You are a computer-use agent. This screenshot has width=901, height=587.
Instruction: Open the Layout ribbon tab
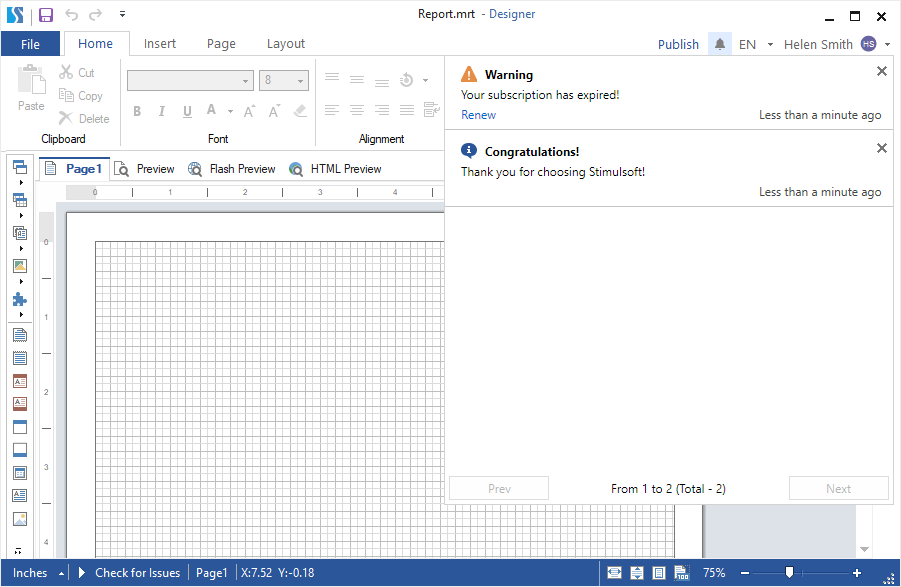pos(286,44)
